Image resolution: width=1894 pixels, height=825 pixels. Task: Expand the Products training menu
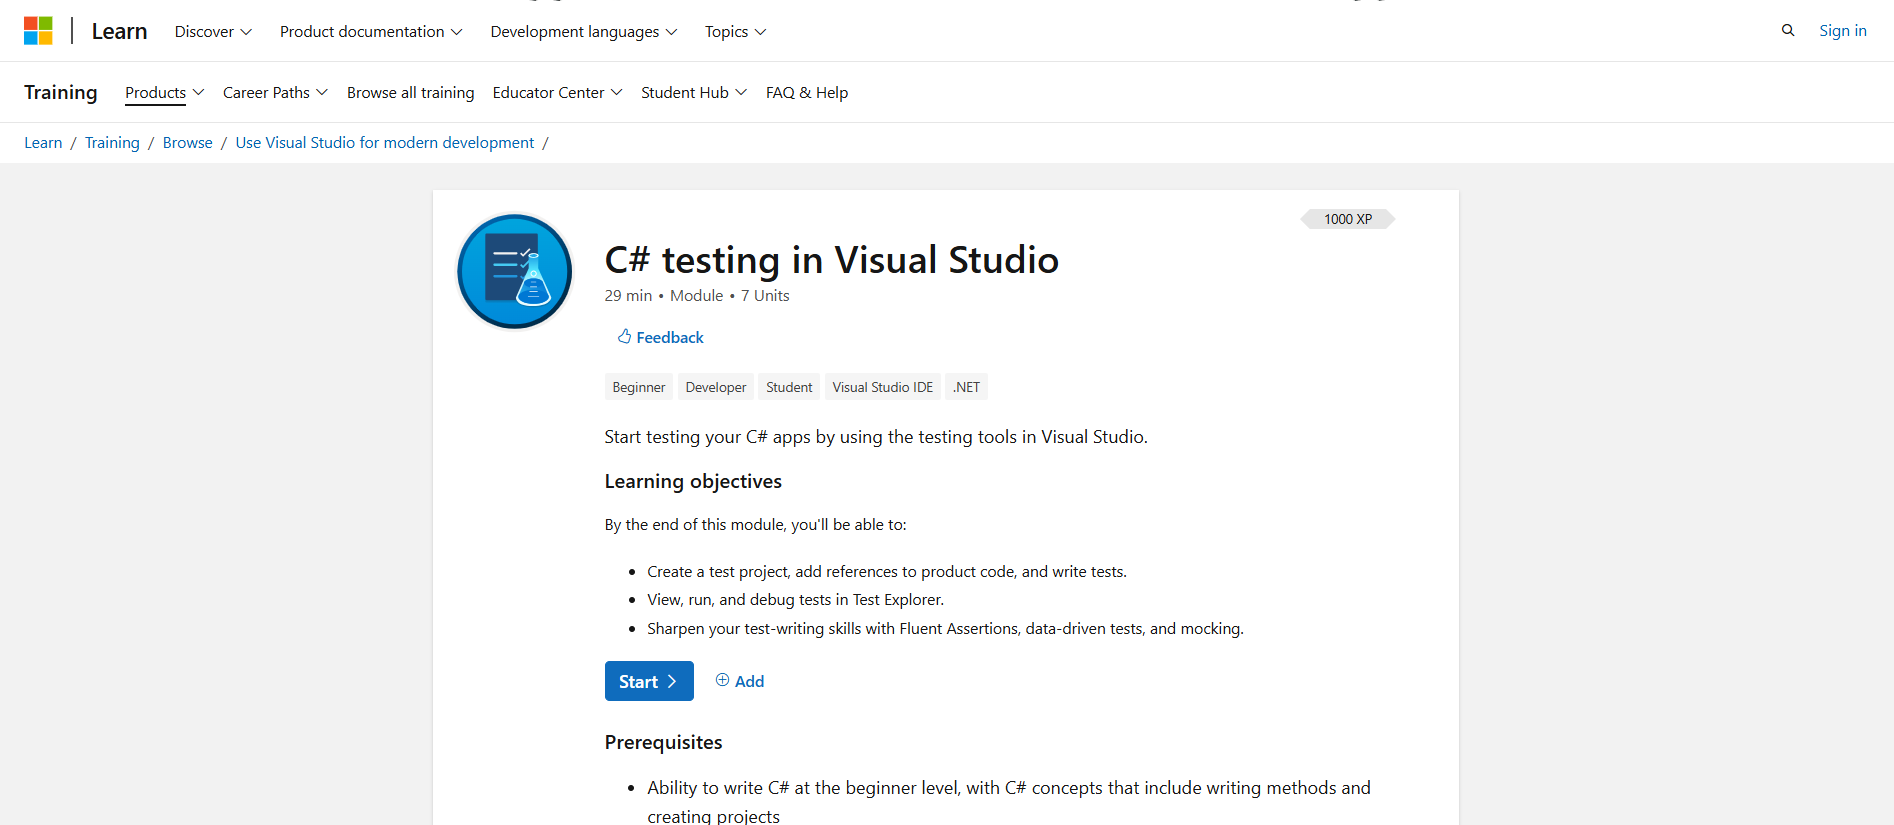[164, 93]
